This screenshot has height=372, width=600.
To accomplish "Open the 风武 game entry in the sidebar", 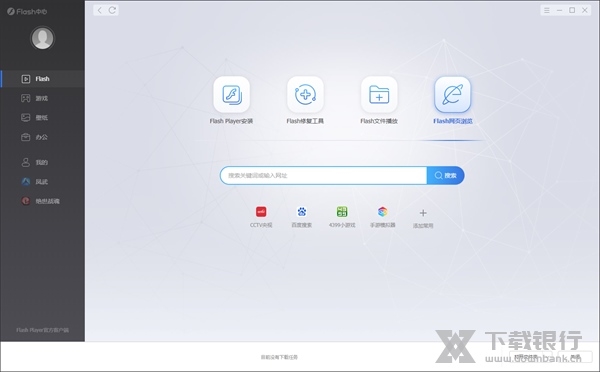I will click(42, 181).
